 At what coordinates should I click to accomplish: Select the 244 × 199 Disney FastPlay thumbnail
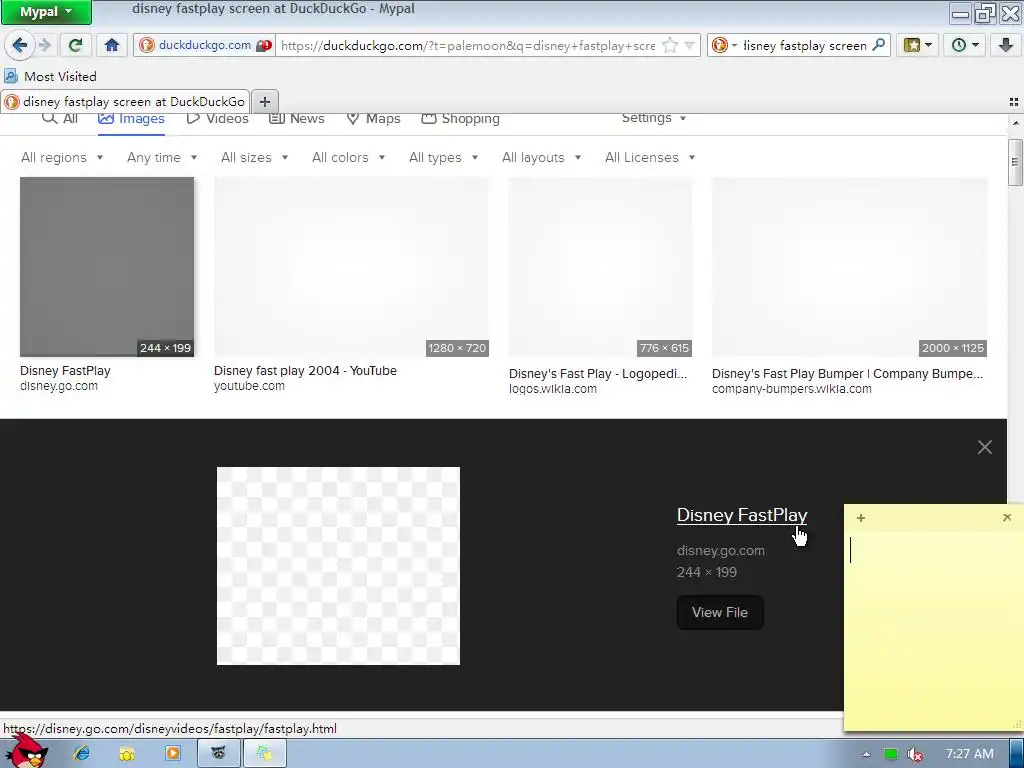(107, 267)
